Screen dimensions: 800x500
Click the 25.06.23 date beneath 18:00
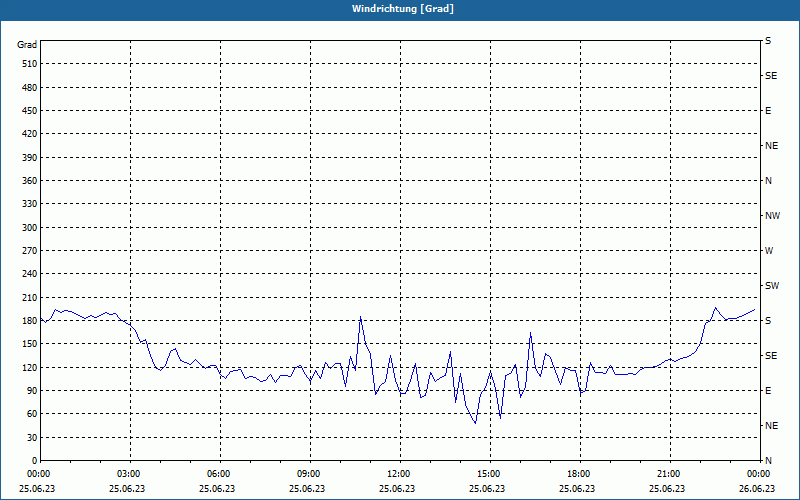[577, 489]
